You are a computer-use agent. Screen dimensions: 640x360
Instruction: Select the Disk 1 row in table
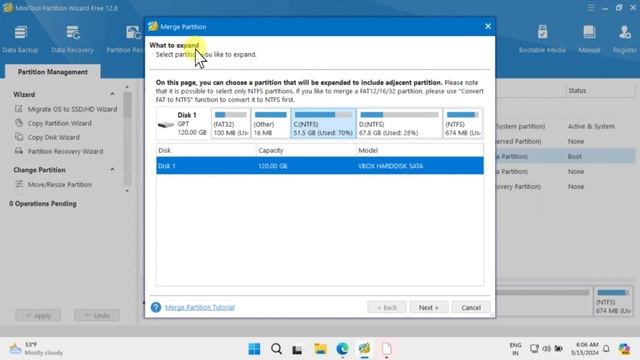pos(320,166)
